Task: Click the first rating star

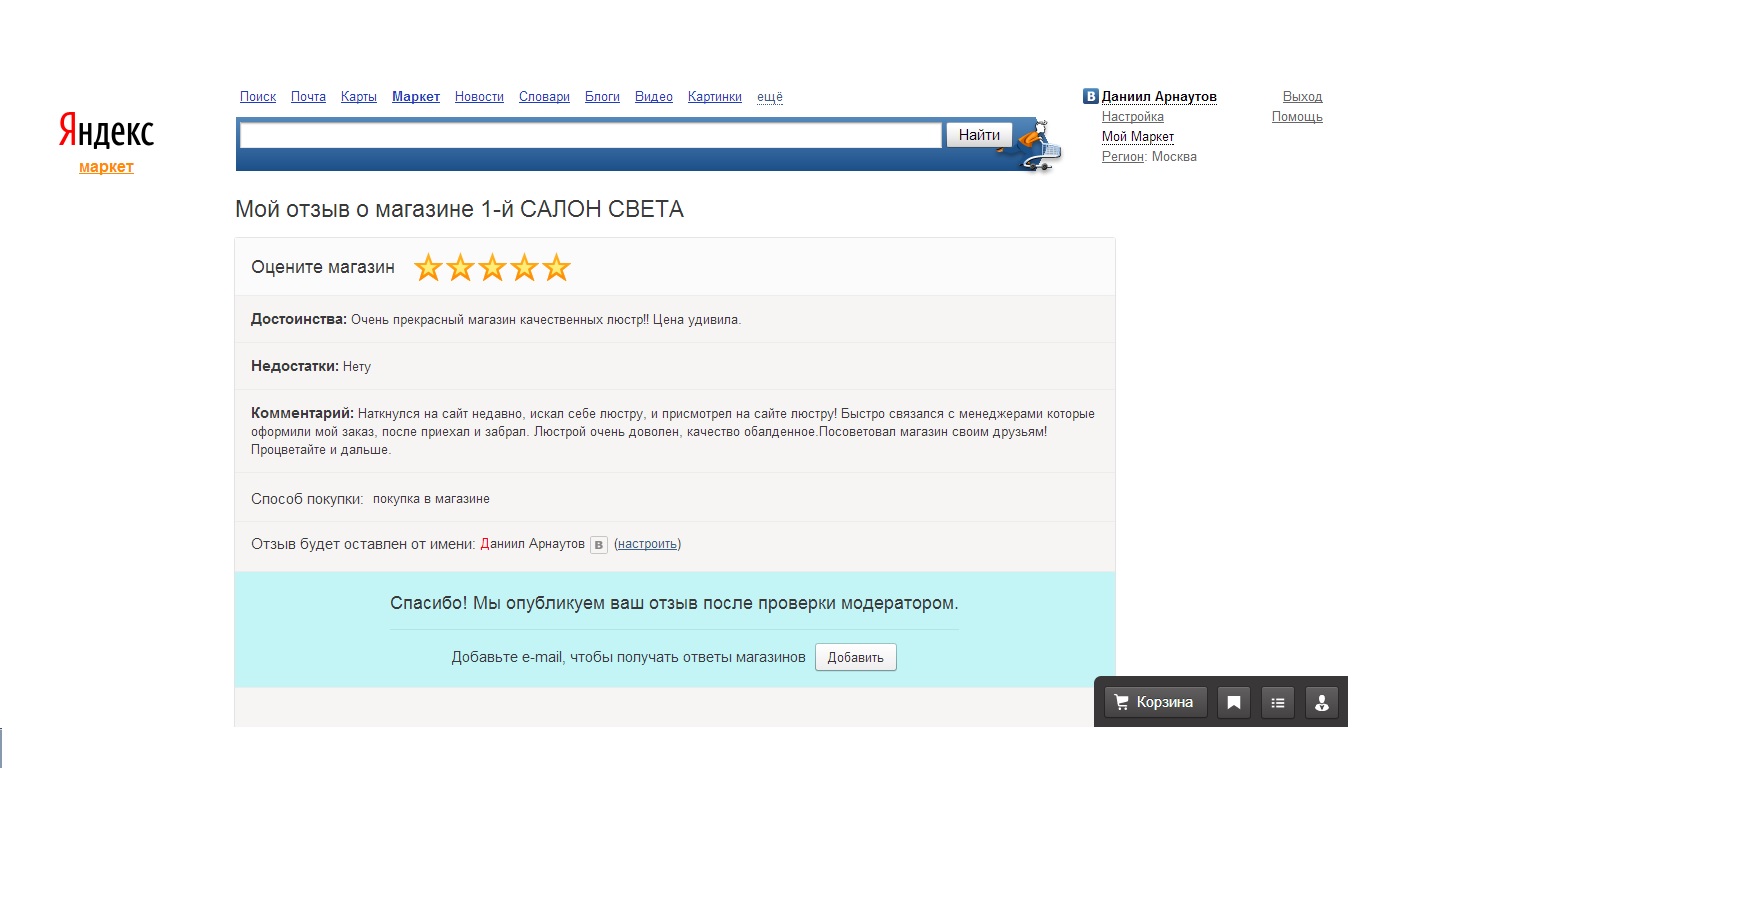Action: 428,268
